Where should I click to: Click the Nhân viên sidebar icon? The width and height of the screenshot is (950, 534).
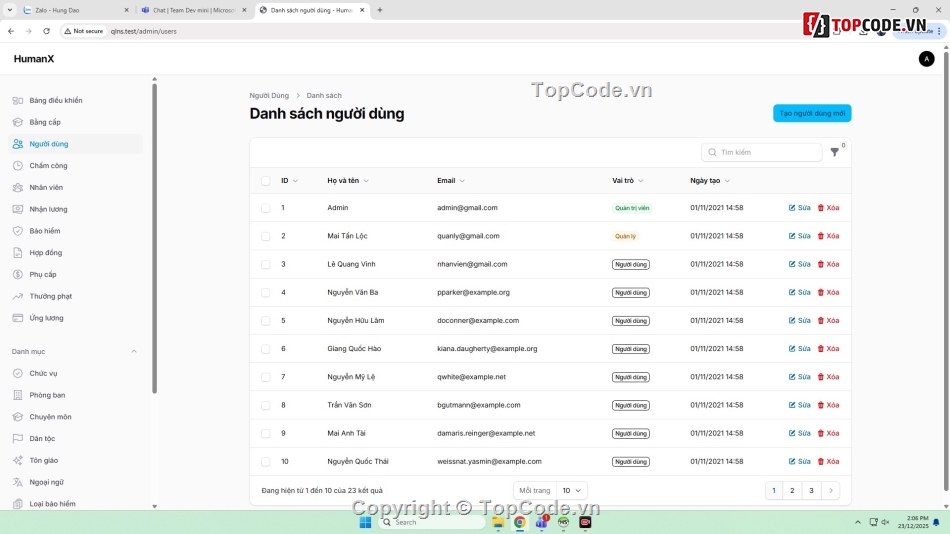pyautogui.click(x=18, y=187)
